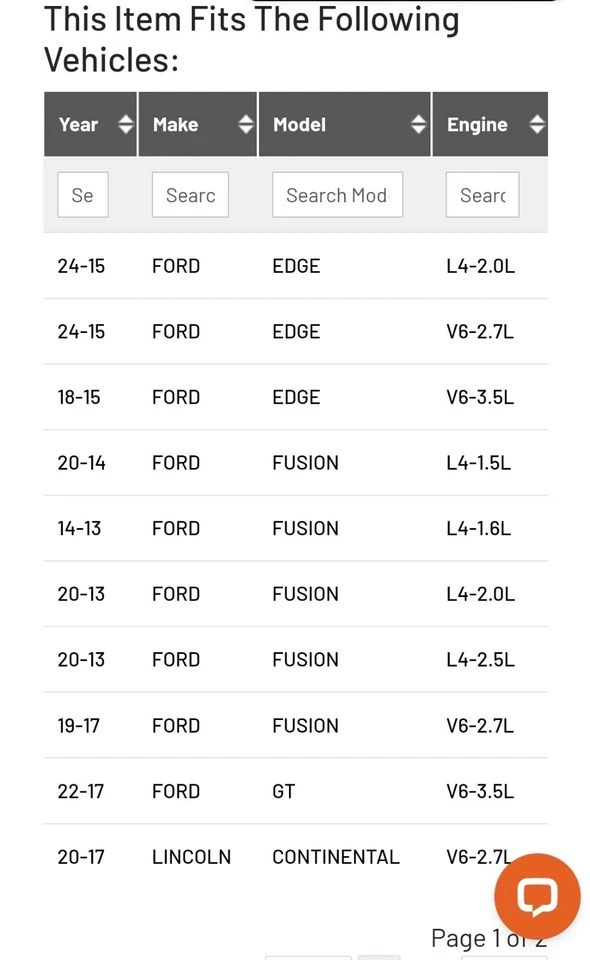The width and height of the screenshot is (590, 960).
Task: Select the Engine column header
Action: point(480,124)
